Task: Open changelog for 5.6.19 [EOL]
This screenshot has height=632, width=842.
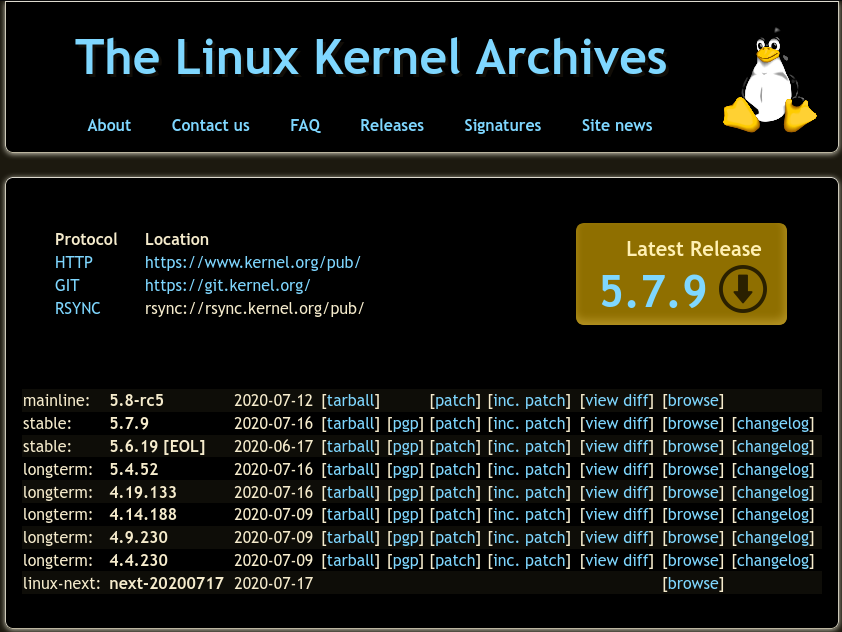Action: pyautogui.click(x=773, y=446)
